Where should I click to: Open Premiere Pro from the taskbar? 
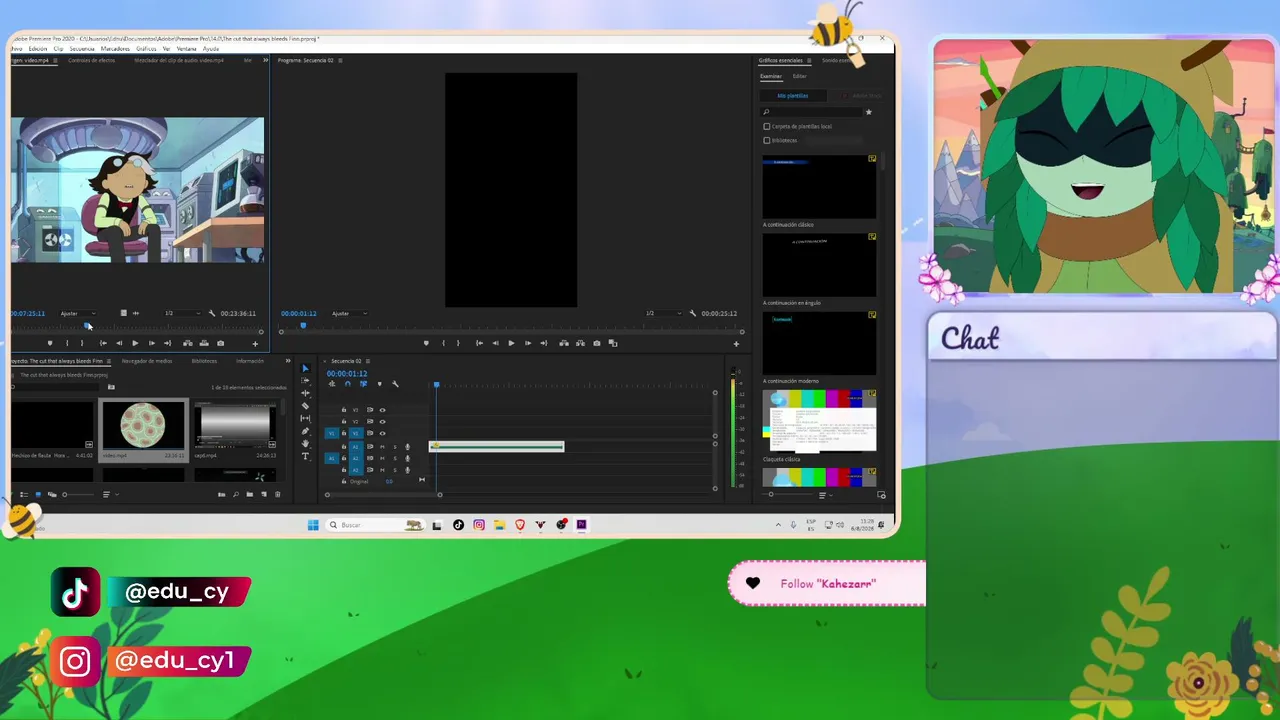coord(581,525)
